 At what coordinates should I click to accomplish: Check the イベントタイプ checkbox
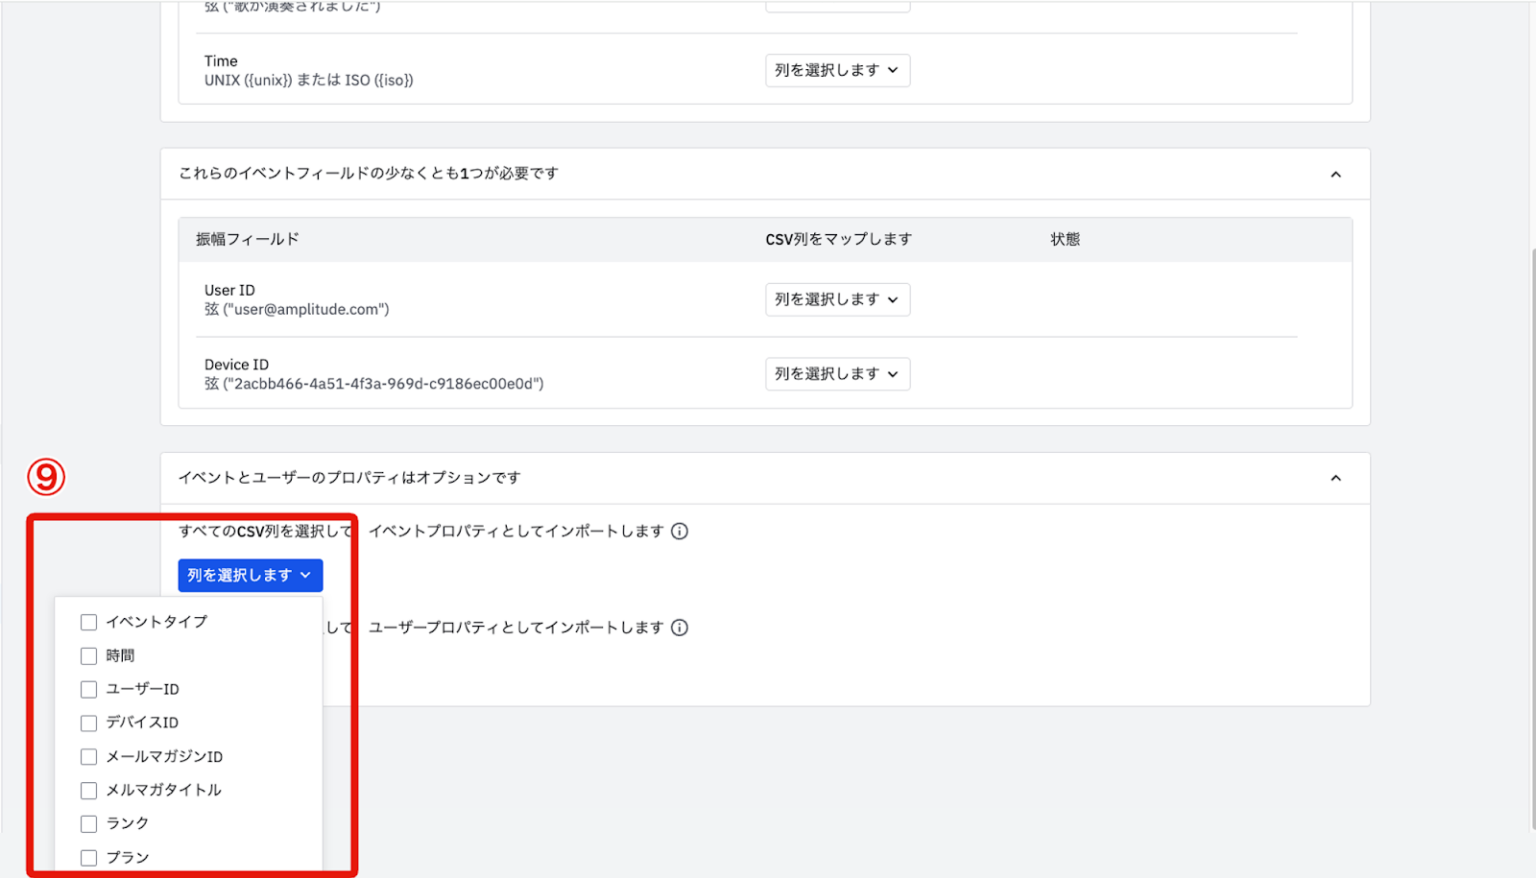(x=88, y=621)
